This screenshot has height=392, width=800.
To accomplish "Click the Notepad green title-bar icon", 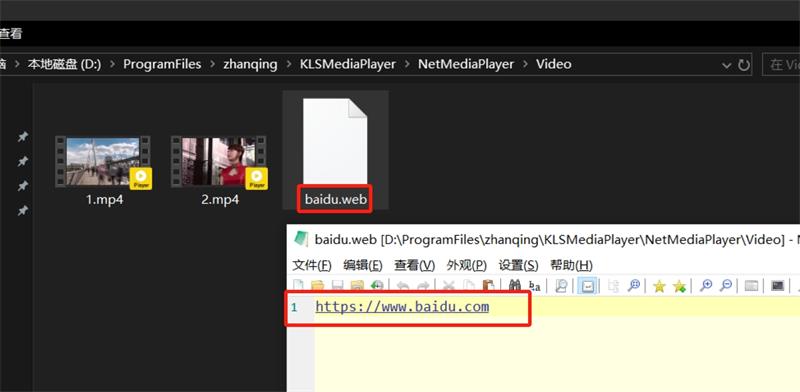I will point(301,238).
